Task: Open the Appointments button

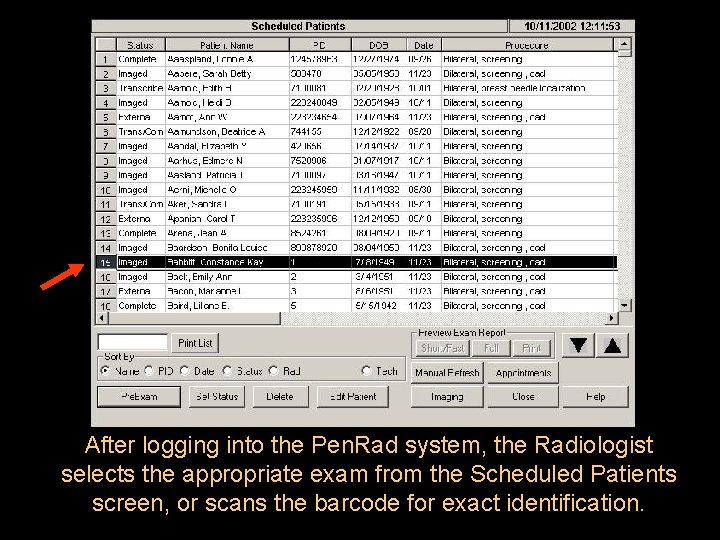Action: pos(523,372)
